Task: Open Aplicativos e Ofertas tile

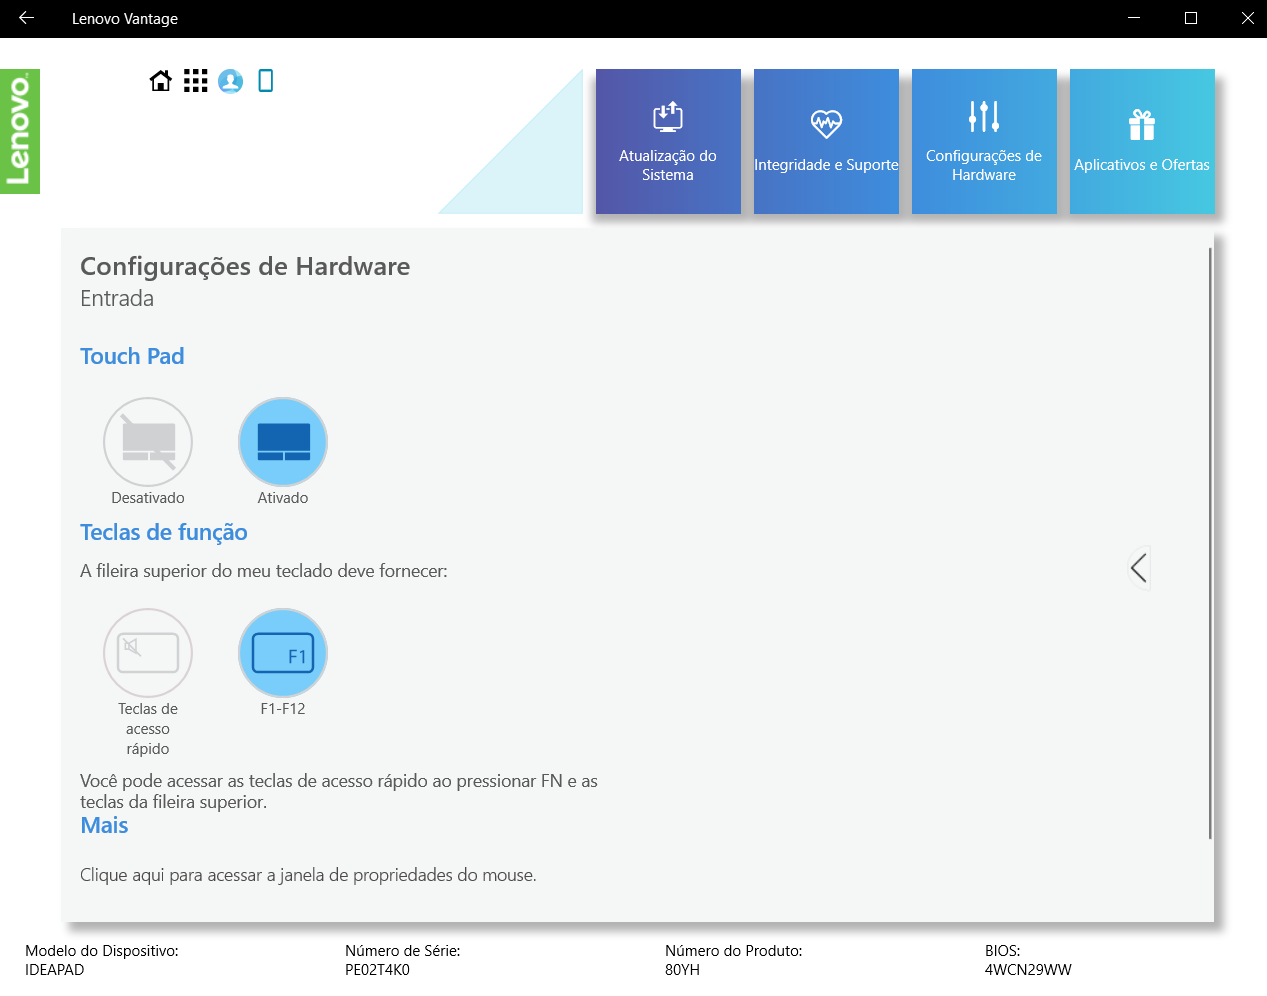Action: [x=1142, y=141]
